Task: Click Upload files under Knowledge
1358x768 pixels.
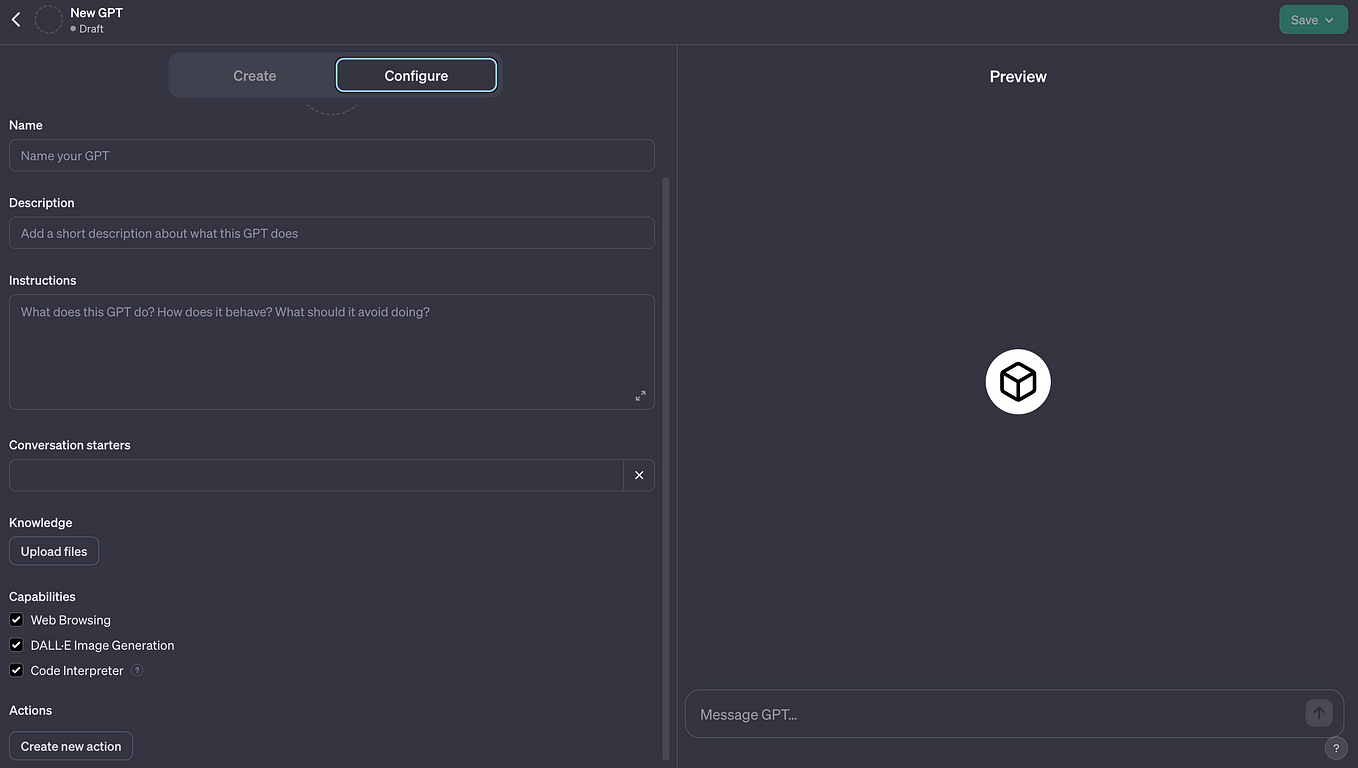Action: (53, 550)
